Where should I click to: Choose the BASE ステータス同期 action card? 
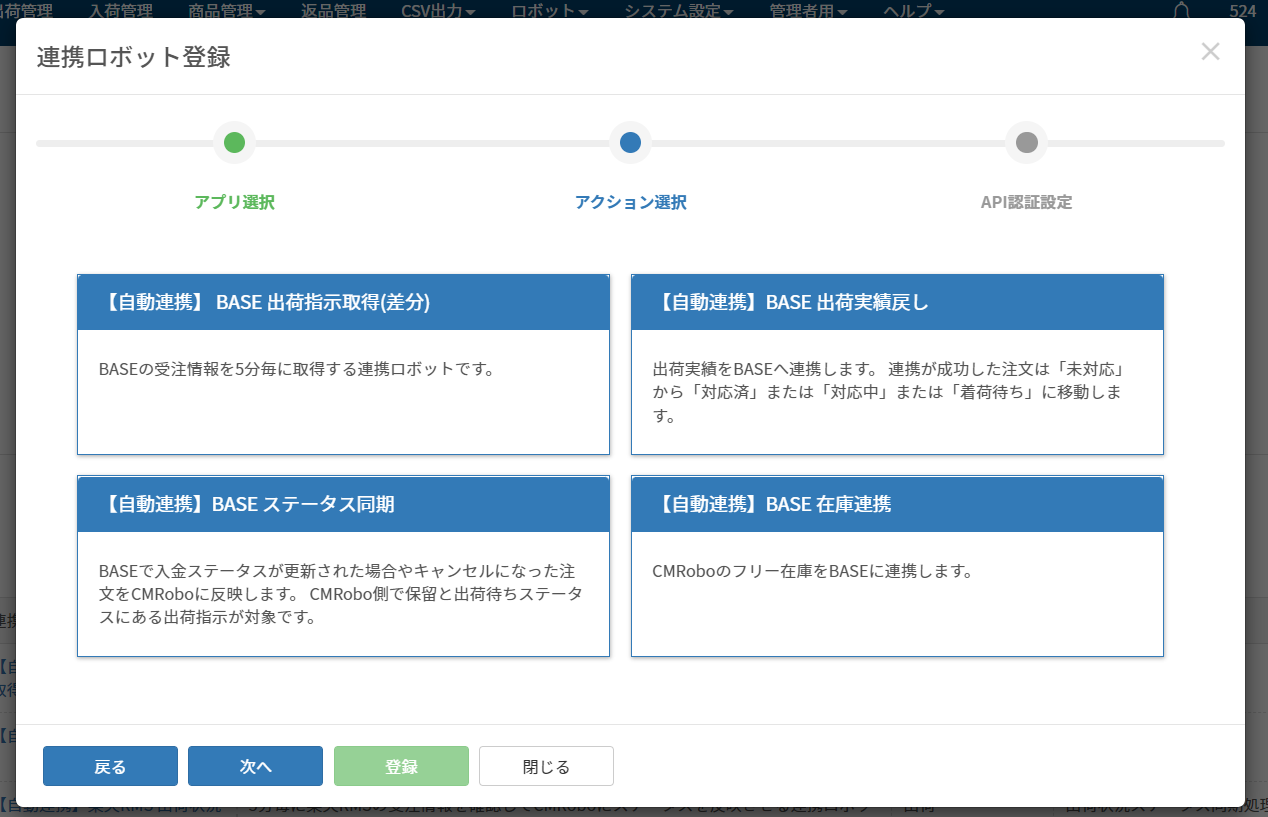tap(343, 566)
